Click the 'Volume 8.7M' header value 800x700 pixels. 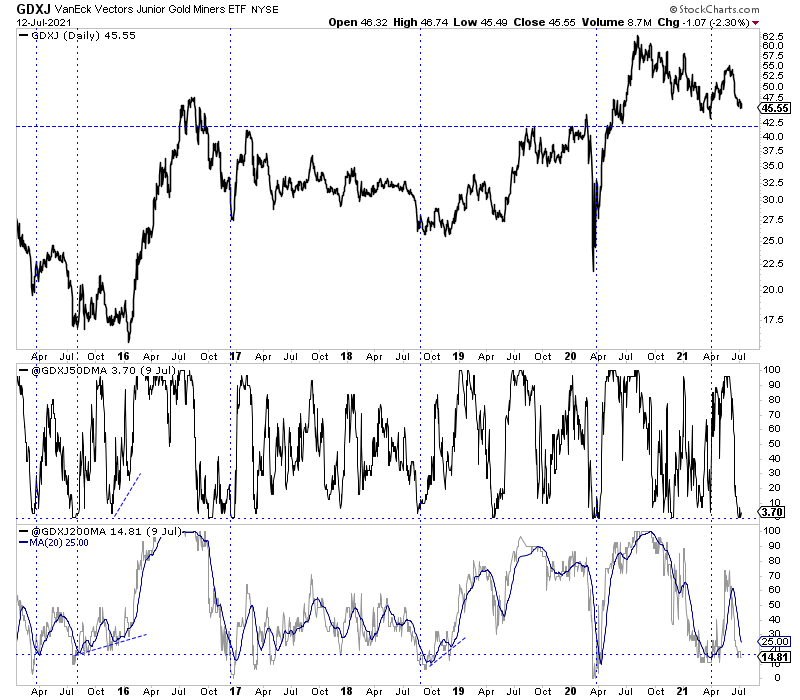point(619,22)
